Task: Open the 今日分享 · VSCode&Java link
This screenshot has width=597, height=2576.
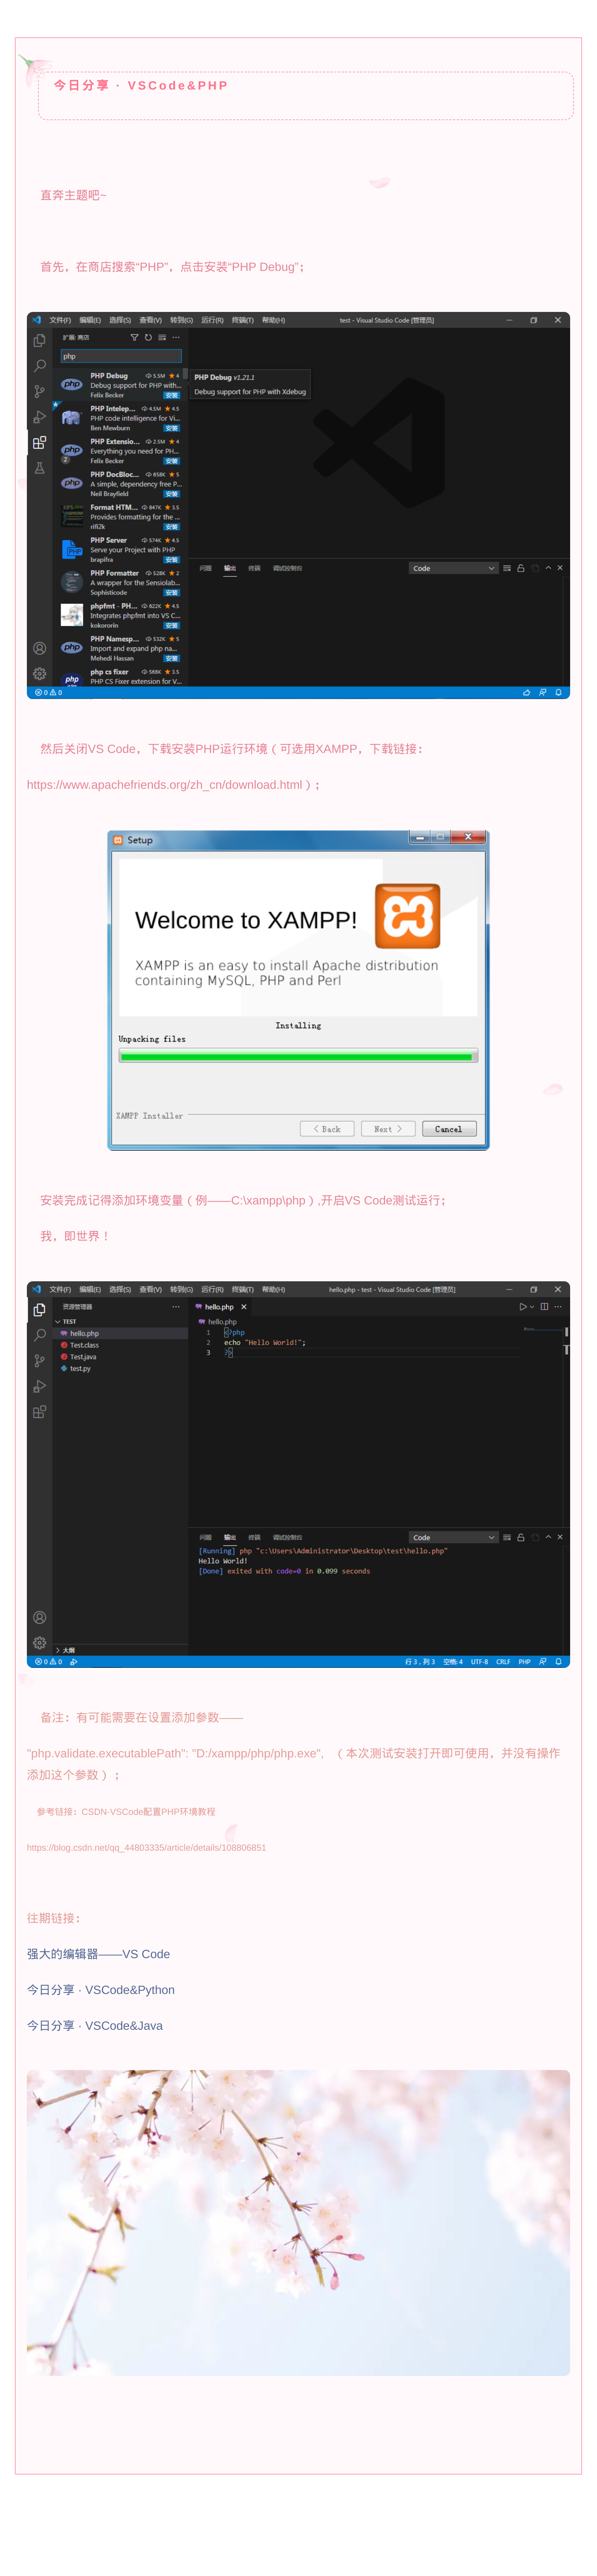Action: [95, 2026]
